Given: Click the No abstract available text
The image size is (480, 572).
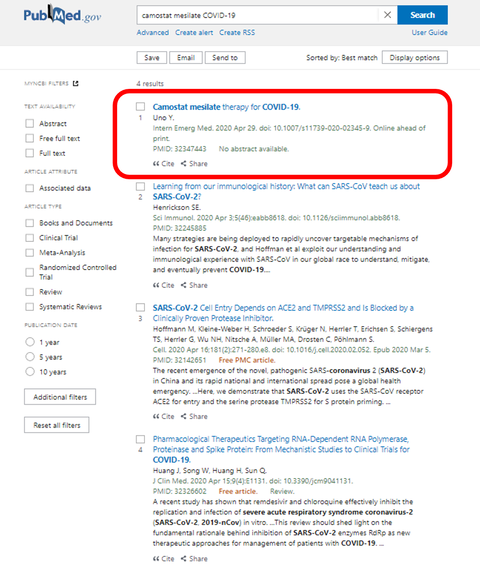Looking at the screenshot, I should point(254,149).
